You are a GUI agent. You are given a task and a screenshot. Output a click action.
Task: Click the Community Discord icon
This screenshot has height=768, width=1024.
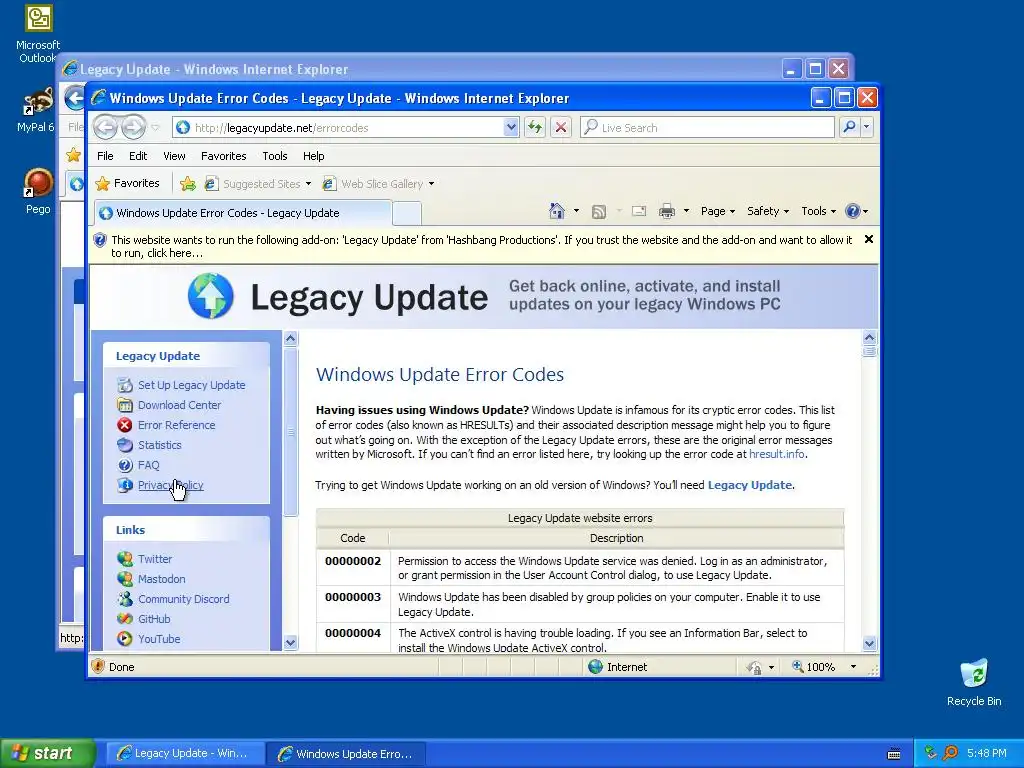[125, 599]
